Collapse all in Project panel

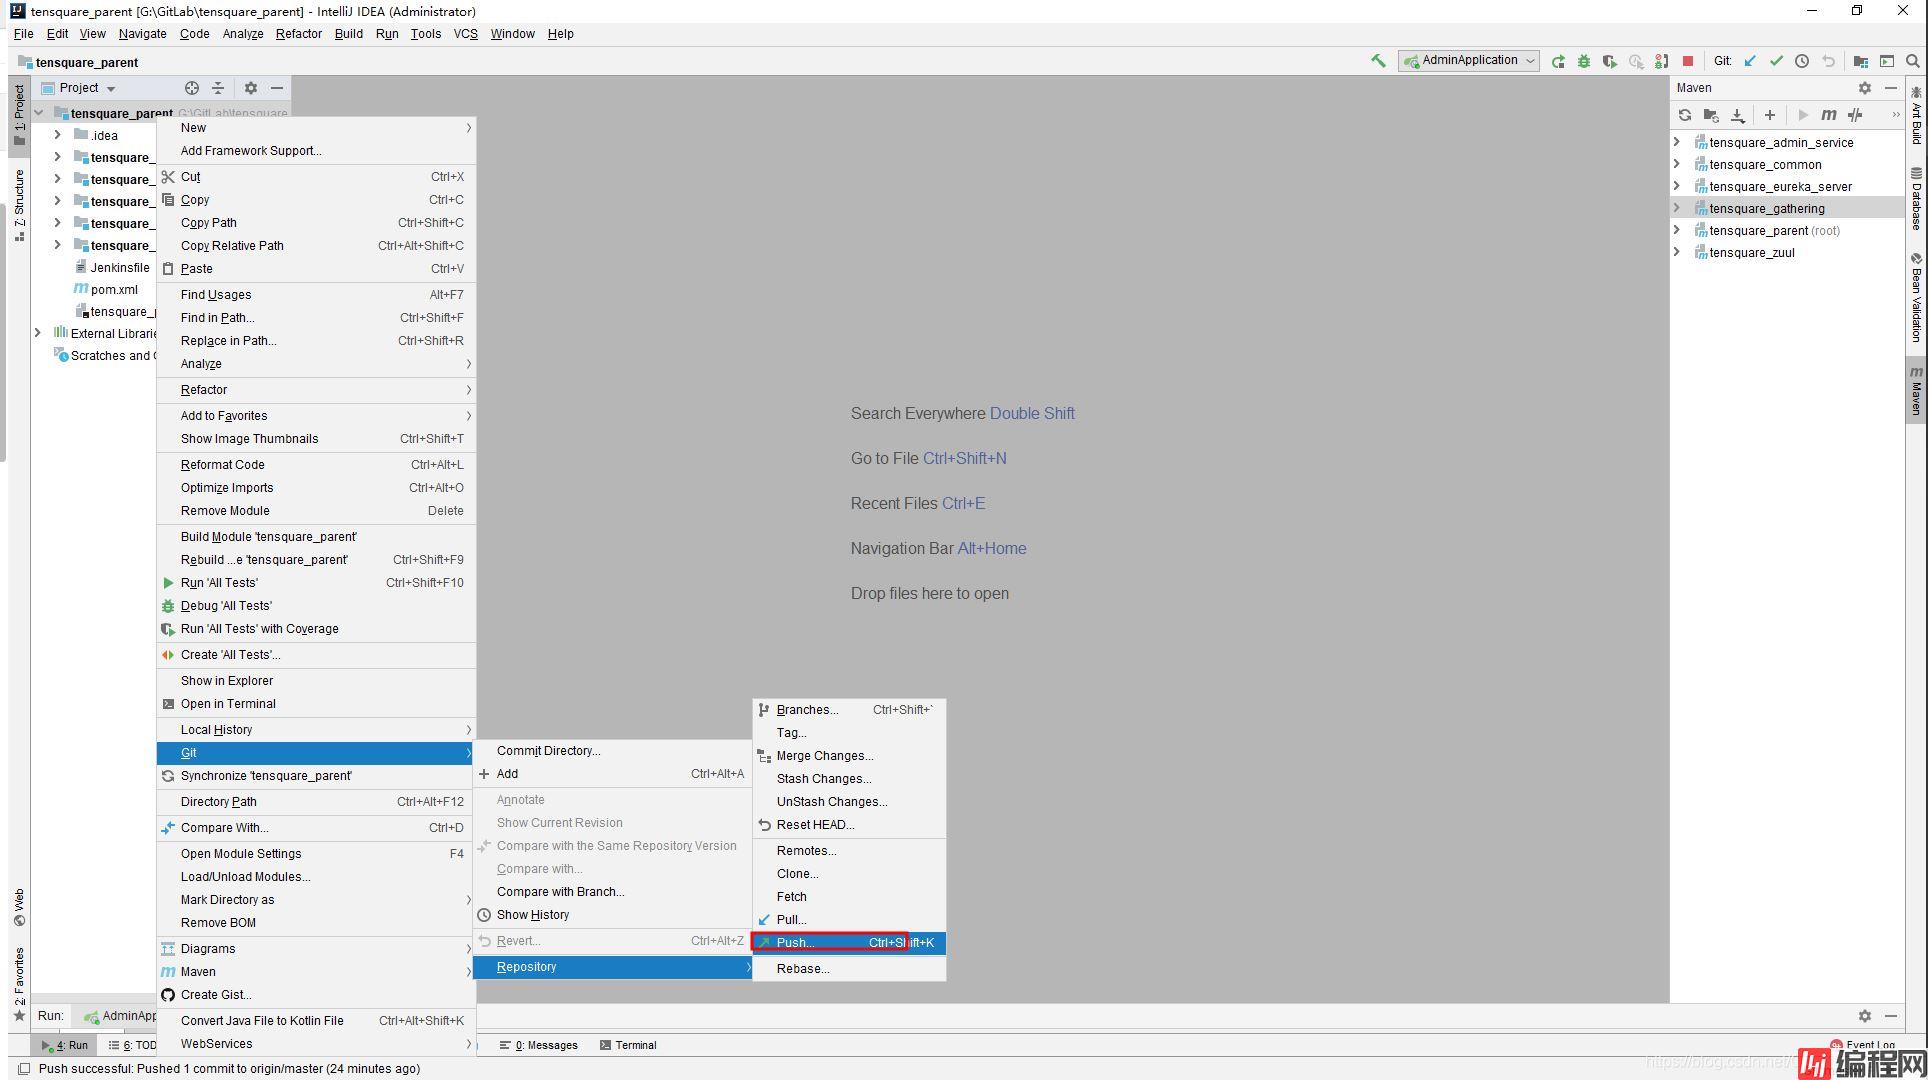pyautogui.click(x=218, y=88)
